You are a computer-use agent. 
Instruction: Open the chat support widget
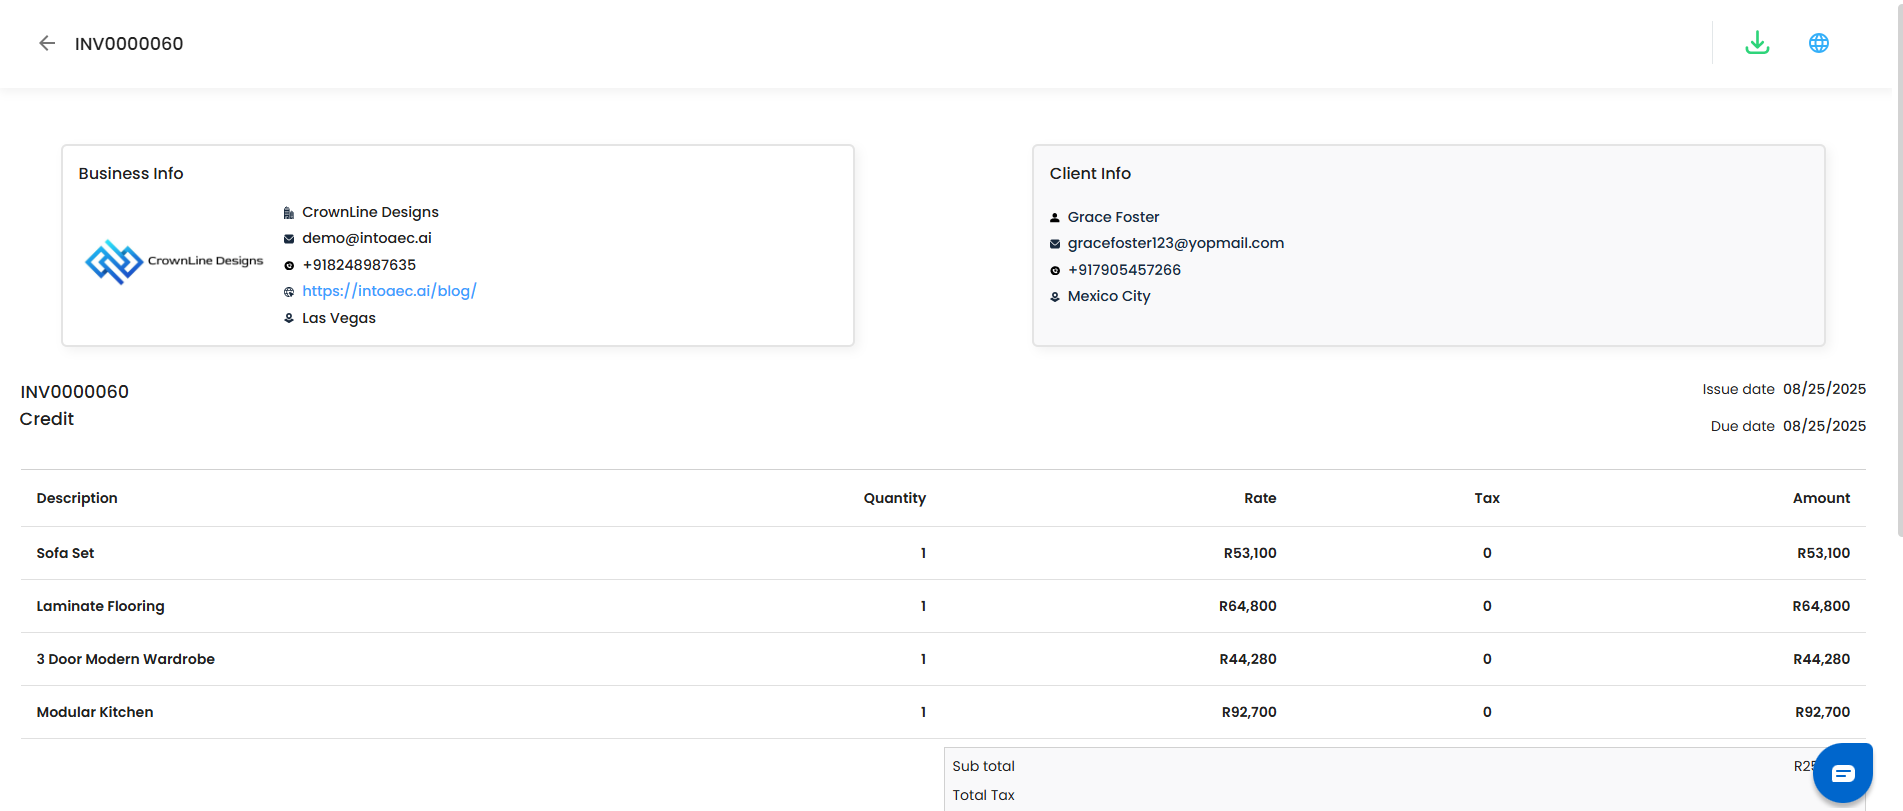point(1842,773)
